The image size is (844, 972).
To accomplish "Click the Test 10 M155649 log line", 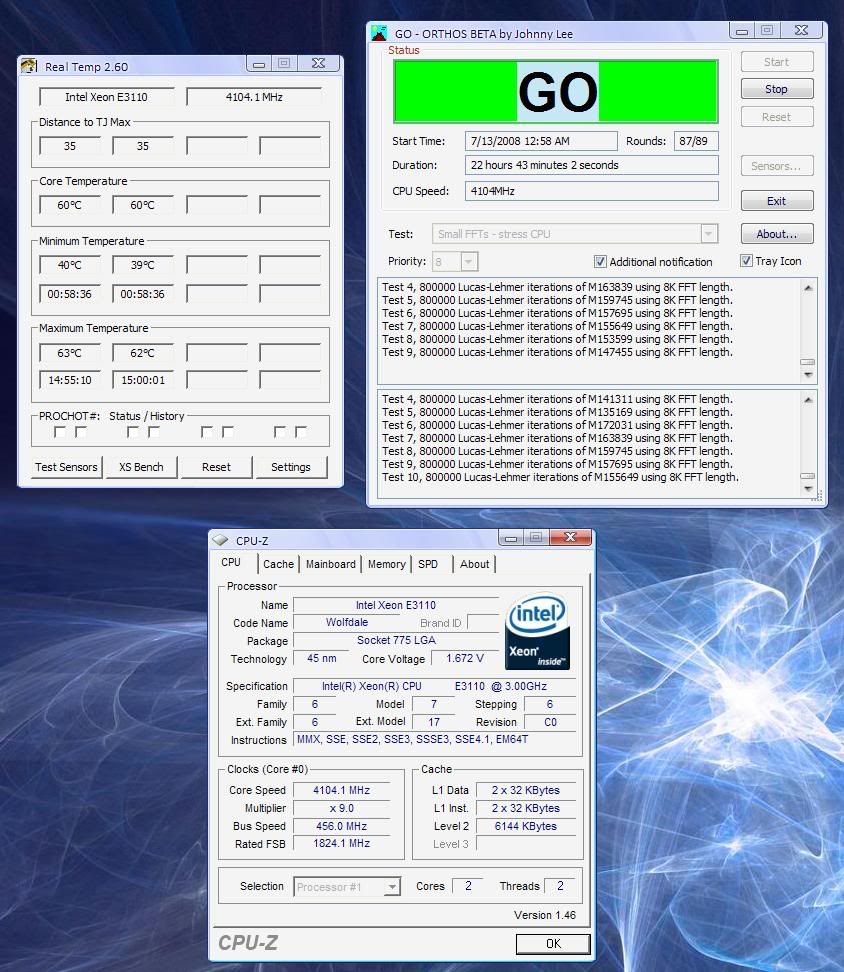I will pos(560,477).
